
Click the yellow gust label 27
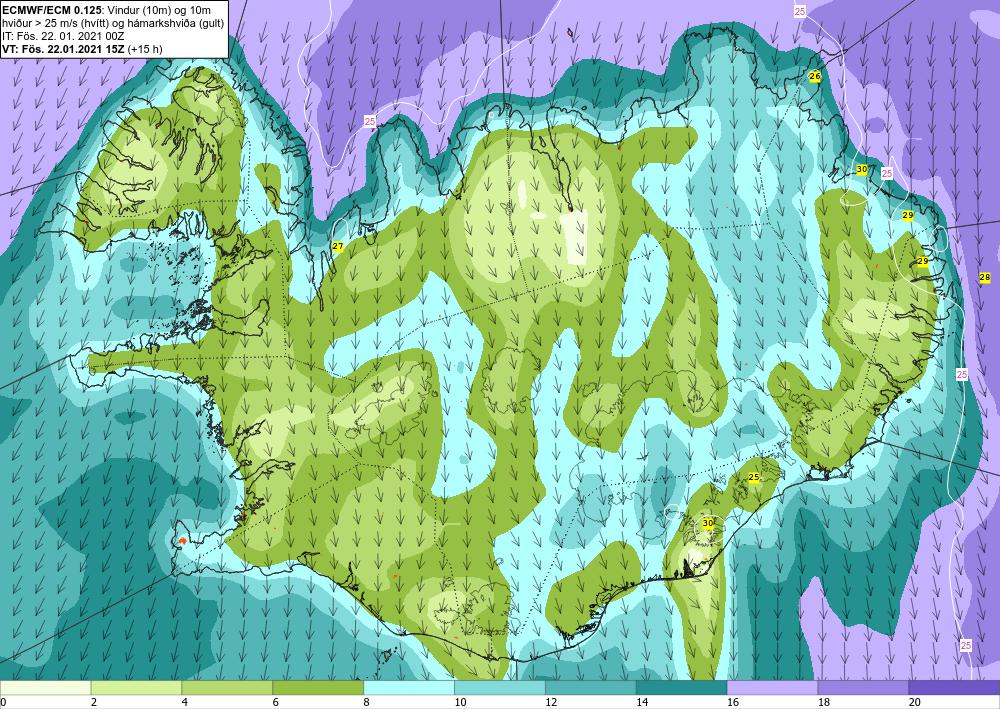pos(337,247)
